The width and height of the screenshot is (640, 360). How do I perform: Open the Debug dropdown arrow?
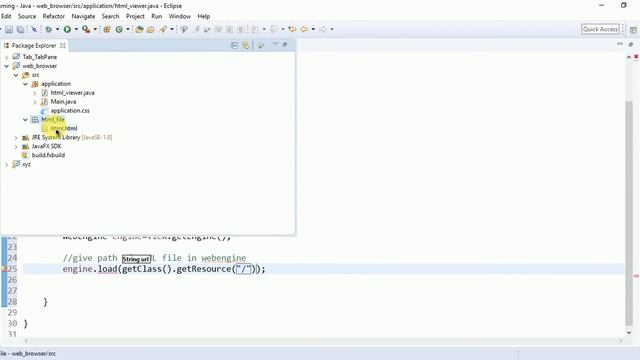pyautogui.click(x=57, y=29)
